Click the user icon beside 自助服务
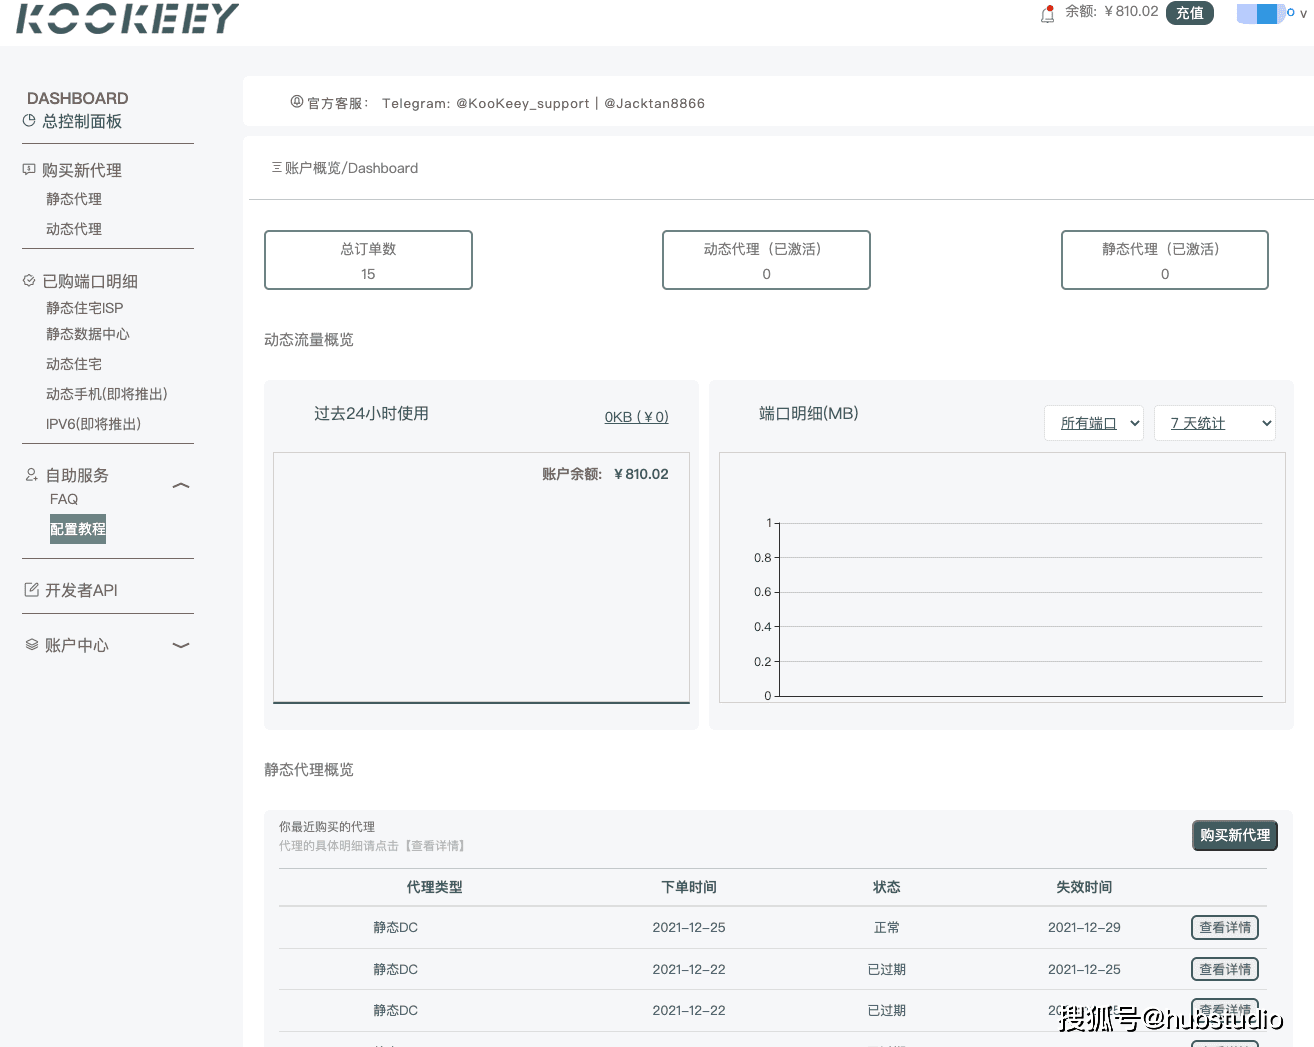The height and width of the screenshot is (1047, 1314). tap(30, 475)
